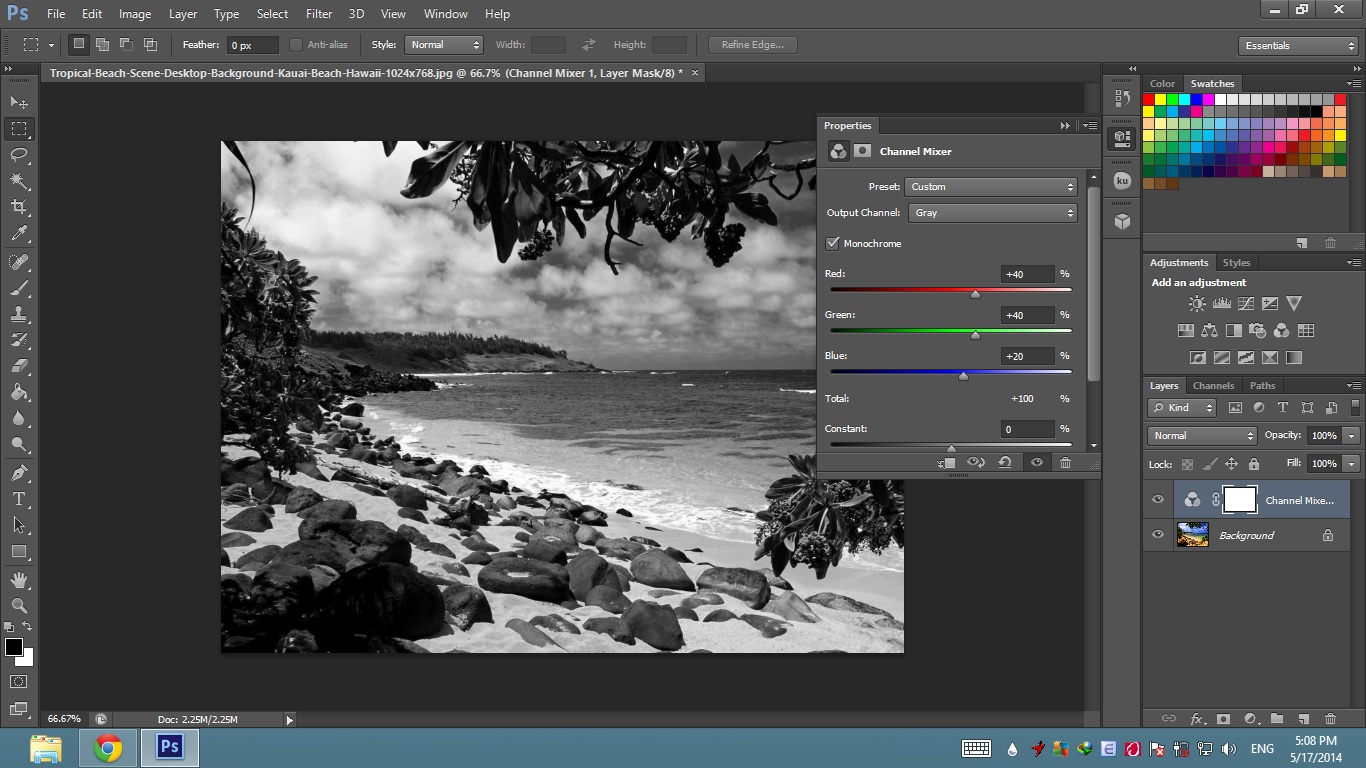
Task: Add a Vibrance adjustment
Action: pos(1294,303)
